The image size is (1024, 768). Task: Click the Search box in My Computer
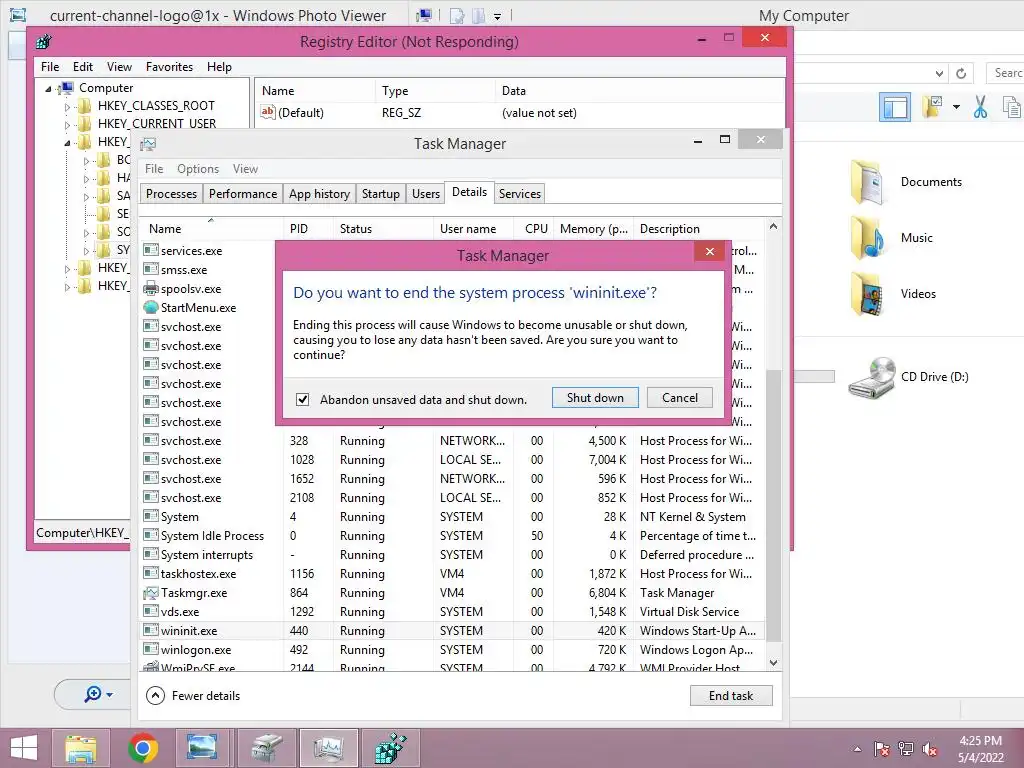[x=1005, y=73]
